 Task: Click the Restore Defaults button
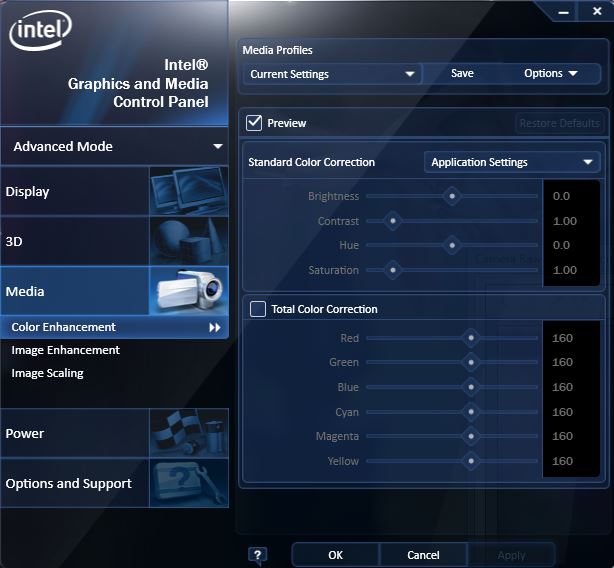[560, 123]
